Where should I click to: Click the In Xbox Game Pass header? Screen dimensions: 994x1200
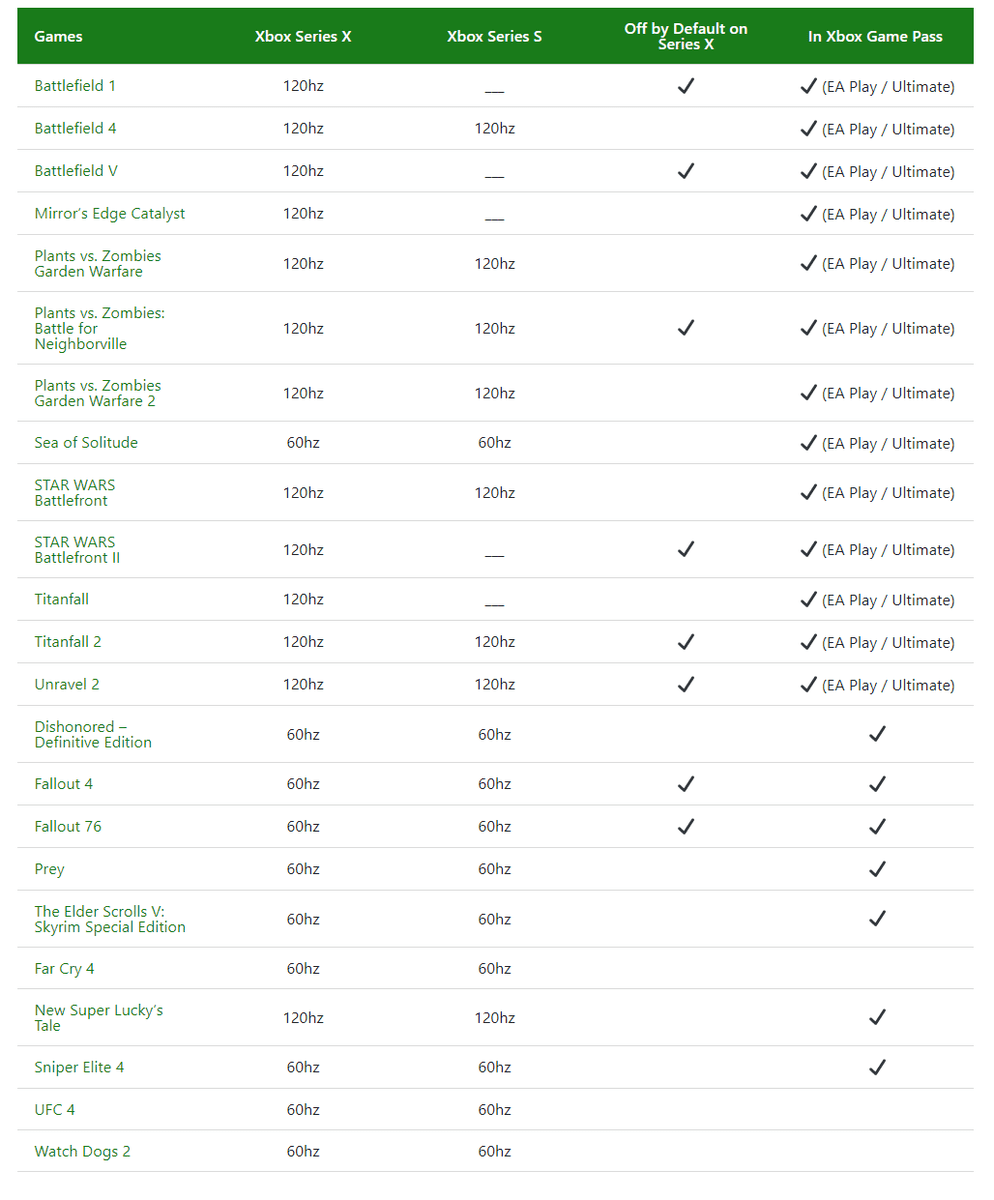click(876, 37)
